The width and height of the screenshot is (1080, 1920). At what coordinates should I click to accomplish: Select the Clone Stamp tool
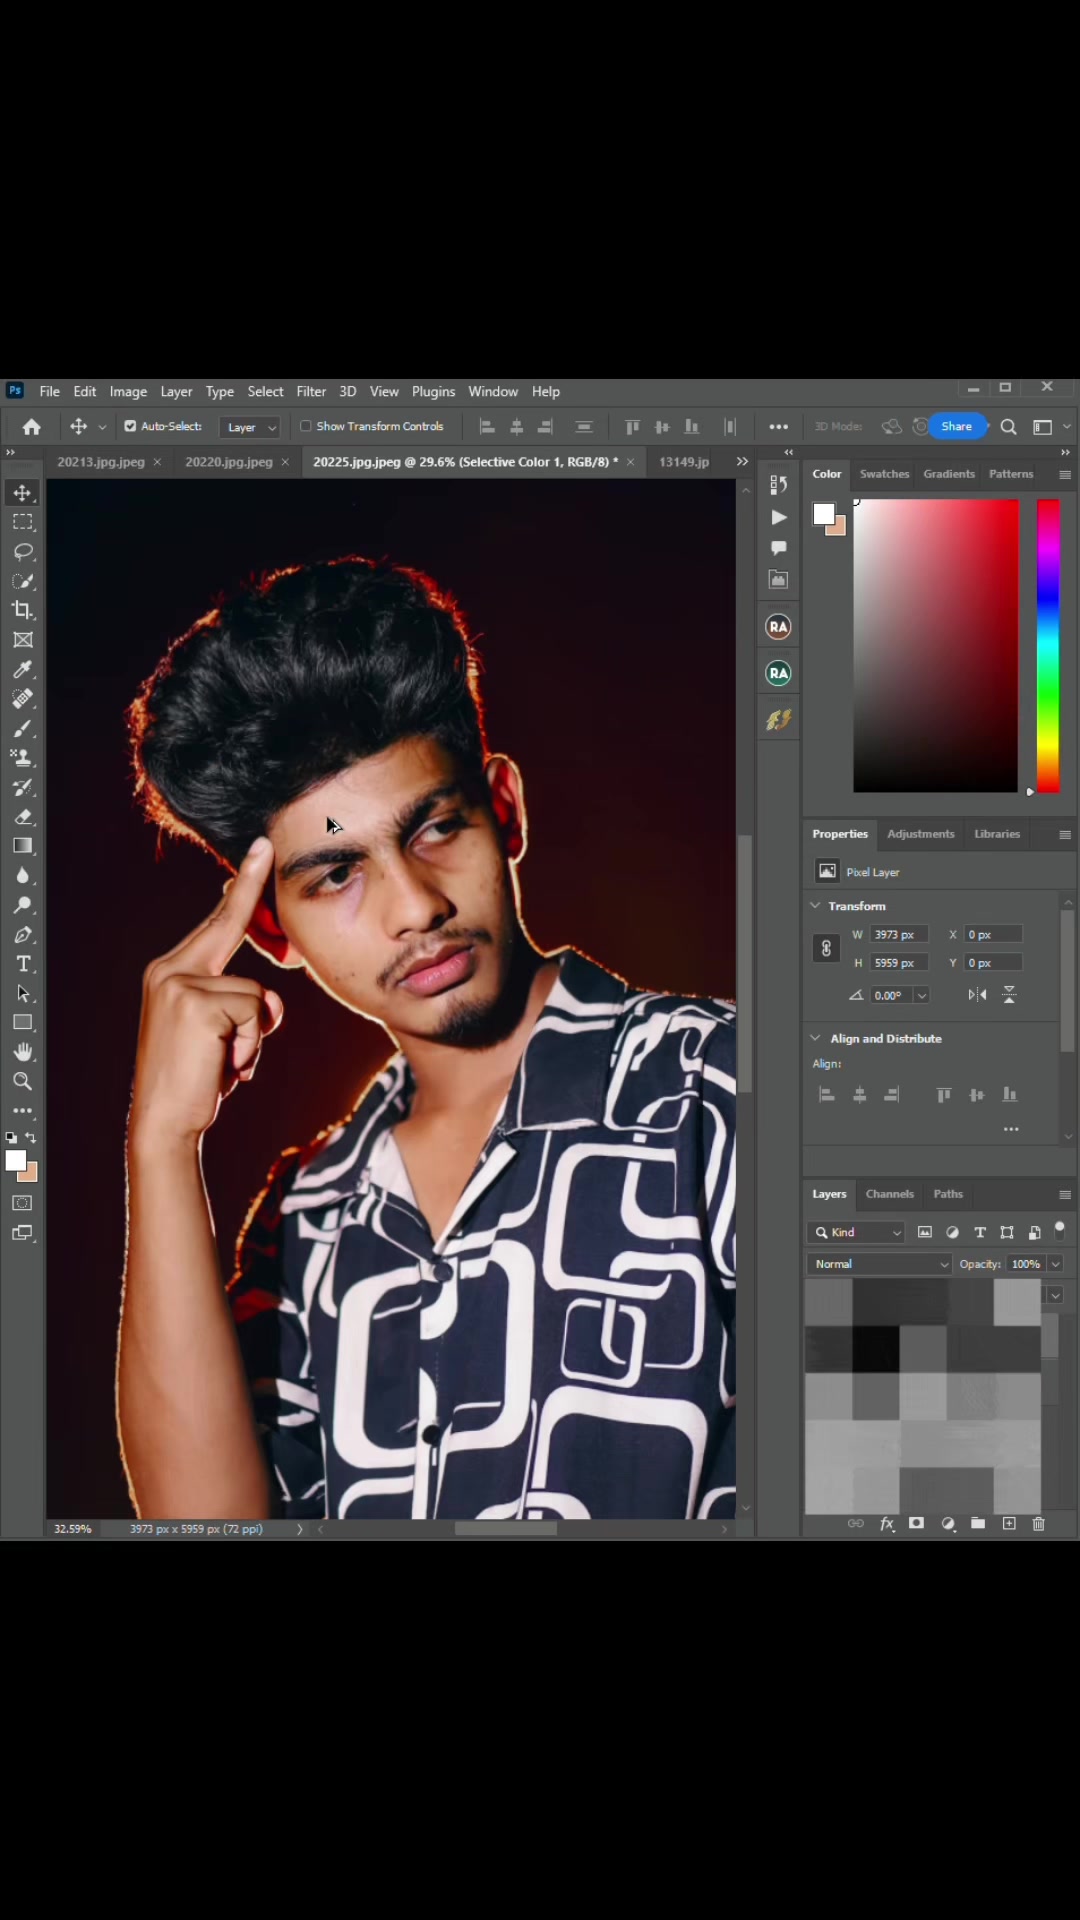23,758
